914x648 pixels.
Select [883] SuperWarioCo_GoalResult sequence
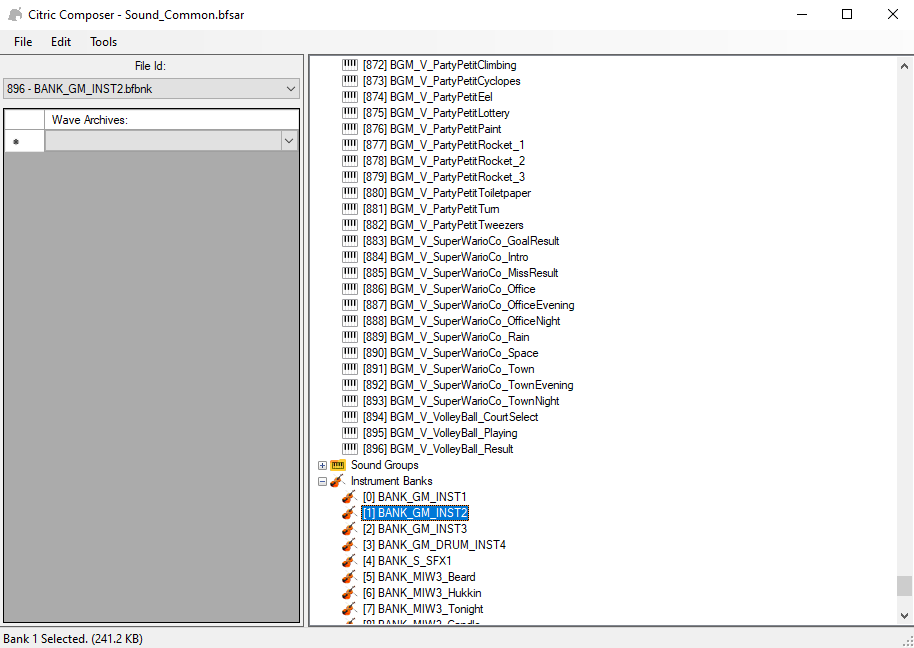click(461, 241)
